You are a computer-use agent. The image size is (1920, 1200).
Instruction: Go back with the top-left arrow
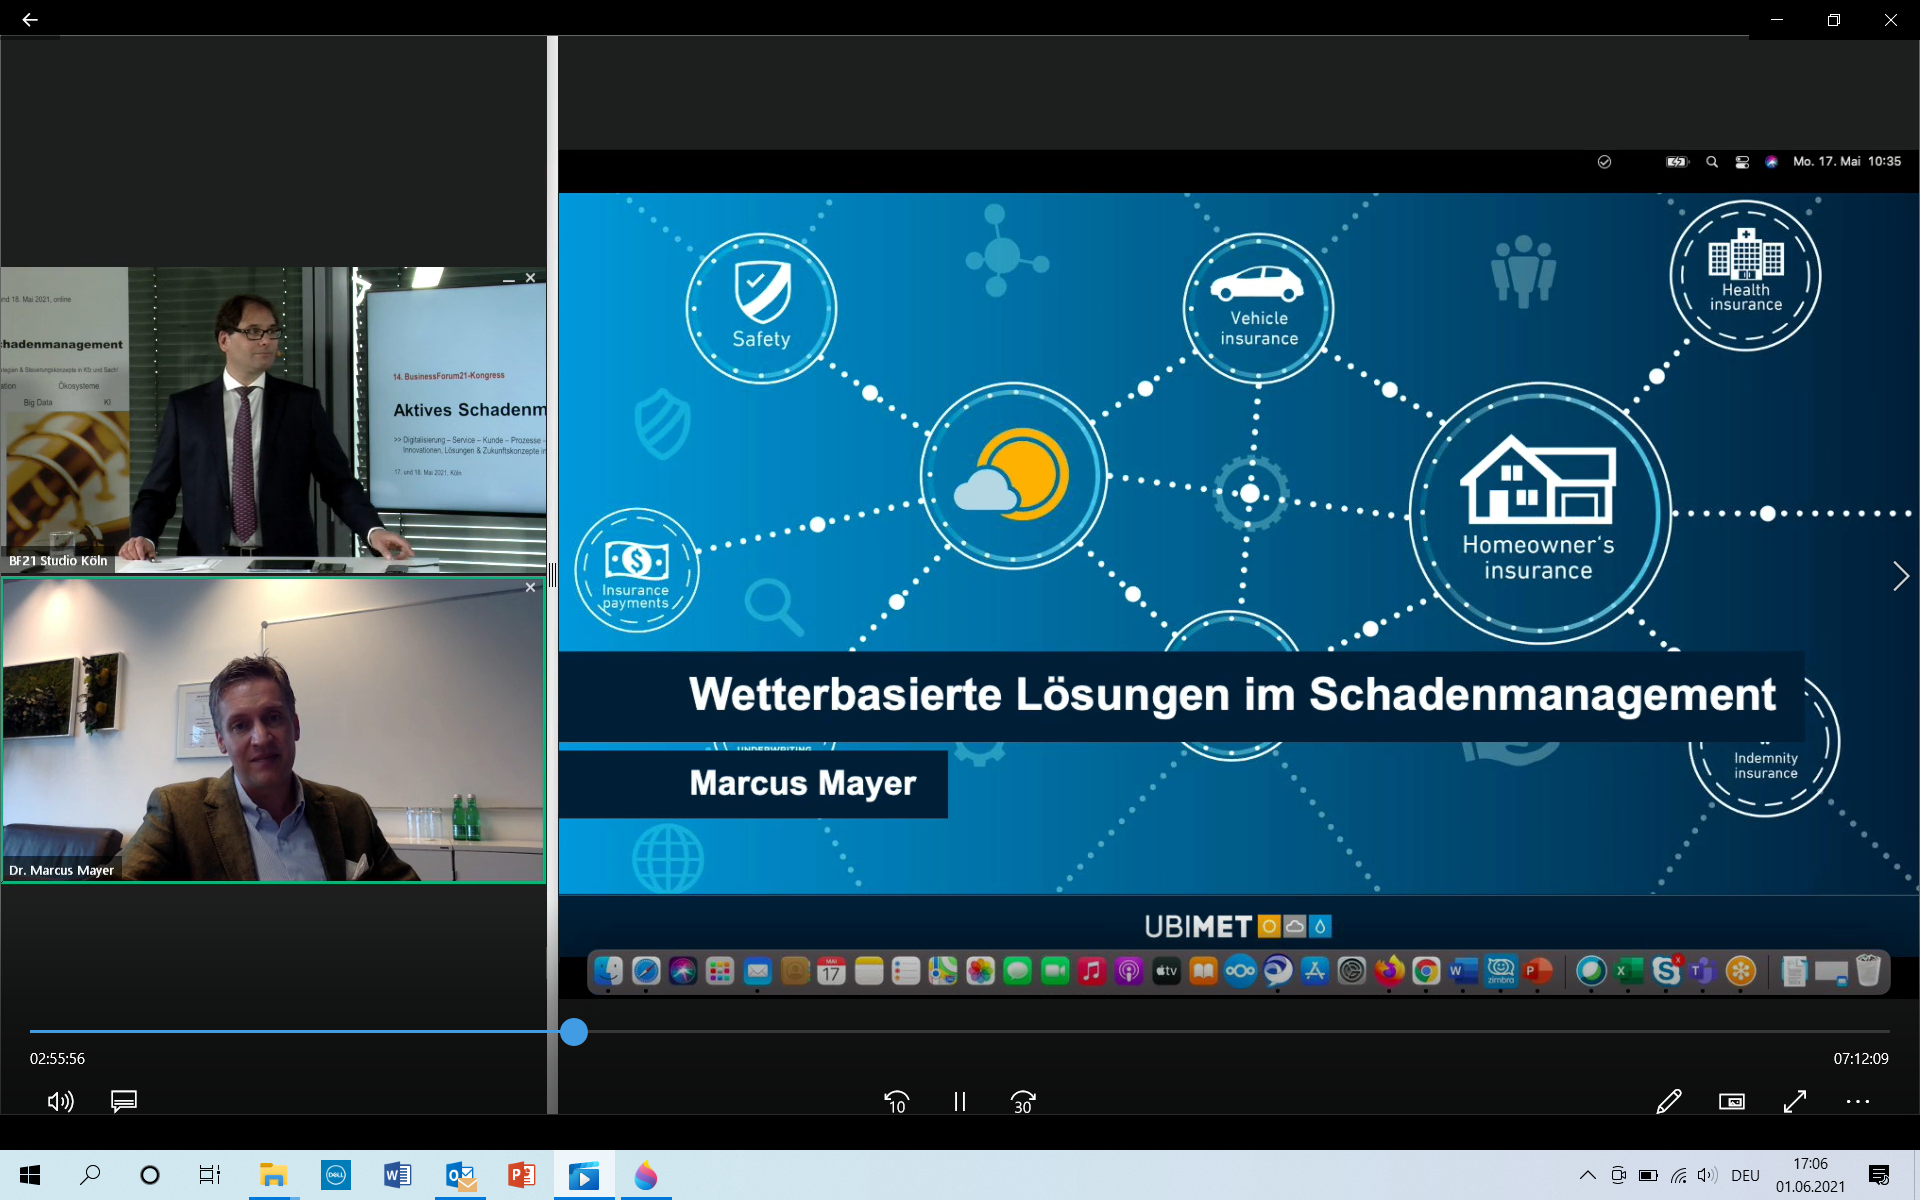(29, 19)
